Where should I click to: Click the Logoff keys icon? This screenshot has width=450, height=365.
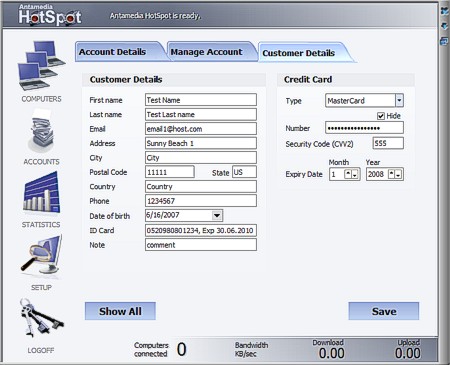point(41,317)
